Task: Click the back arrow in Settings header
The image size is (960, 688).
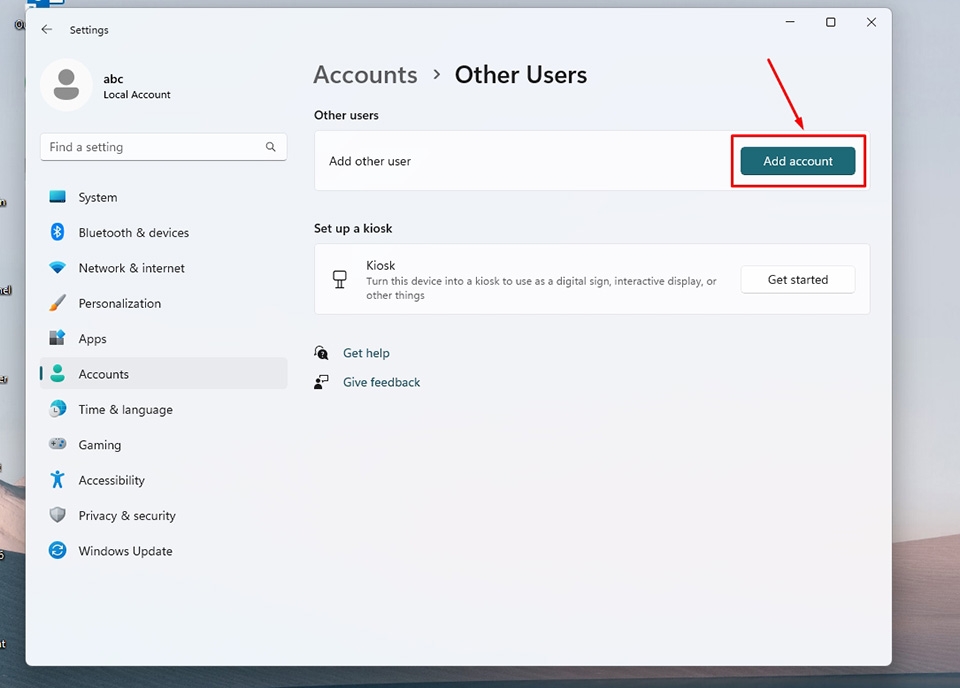Action: [x=47, y=29]
